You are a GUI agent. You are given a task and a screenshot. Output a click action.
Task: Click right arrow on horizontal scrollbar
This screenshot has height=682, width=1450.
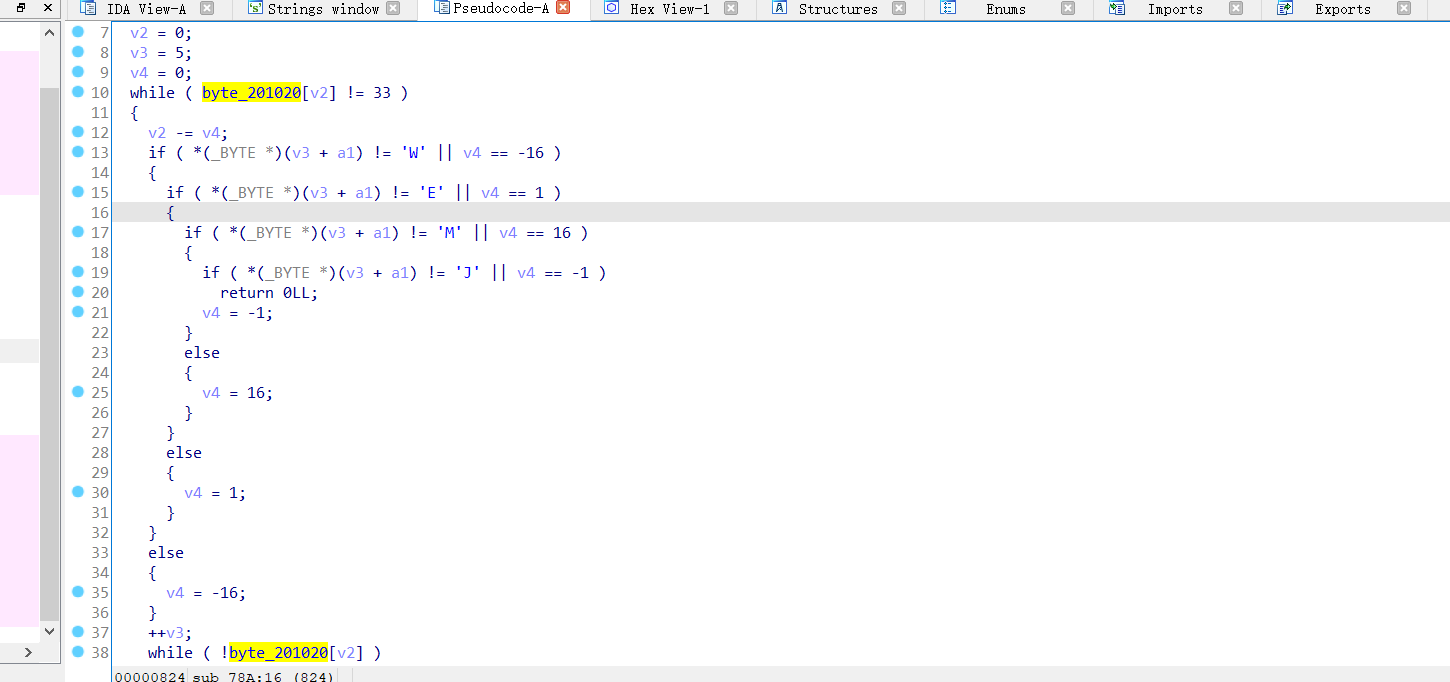(x=28, y=652)
